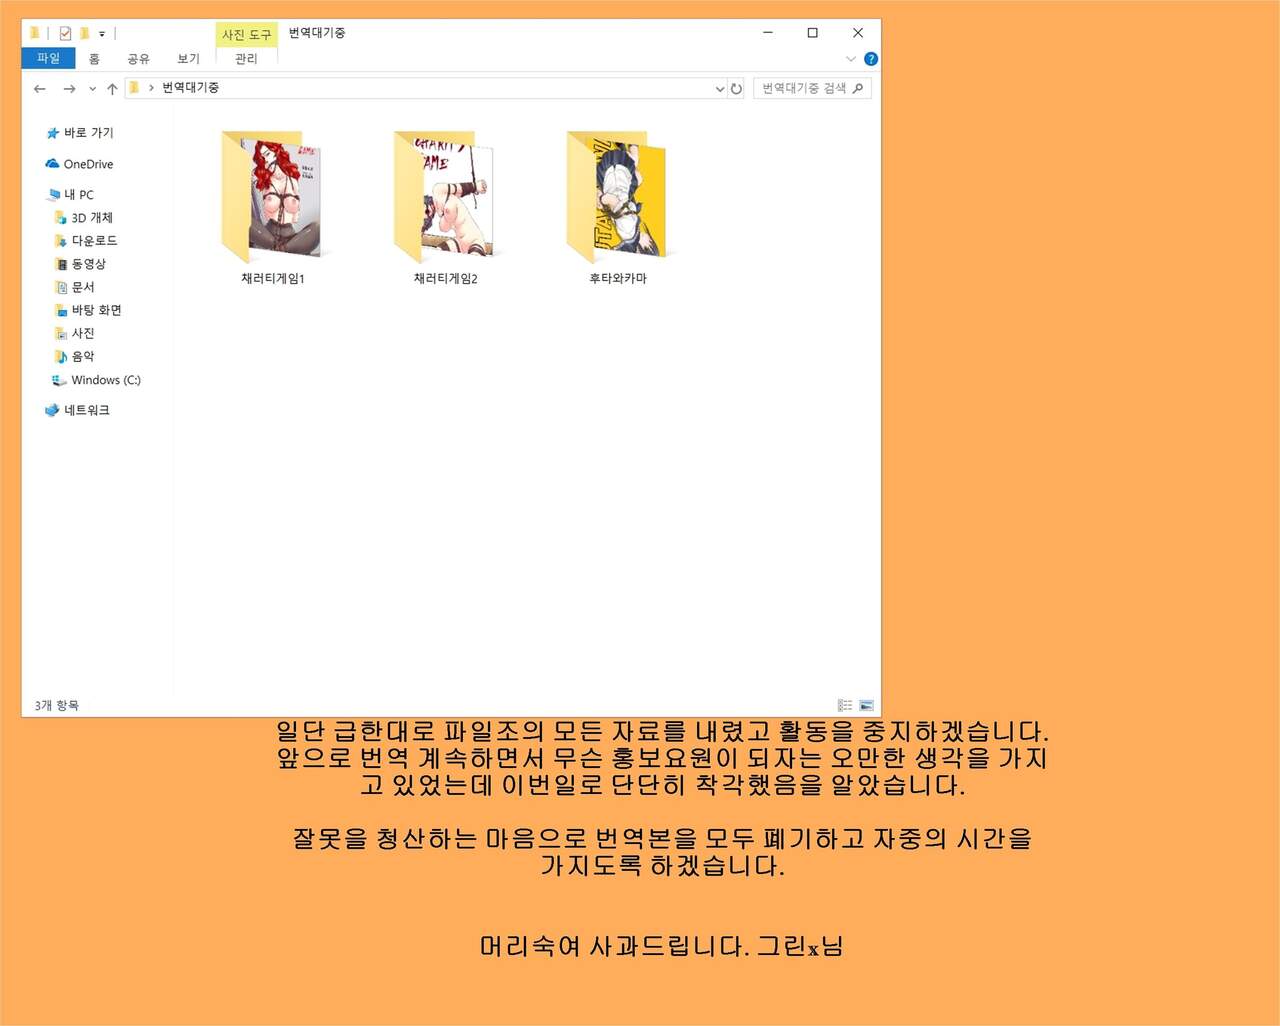Image resolution: width=1280 pixels, height=1026 pixels.
Task: Click the 음악 note folder icon
Action: point(60,356)
